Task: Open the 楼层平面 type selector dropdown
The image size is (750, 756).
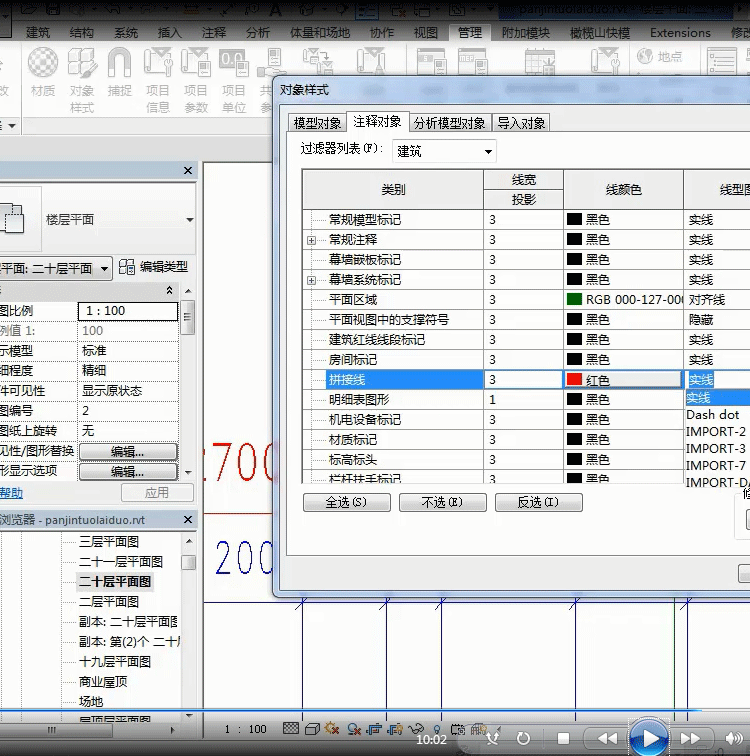Action: [189, 219]
